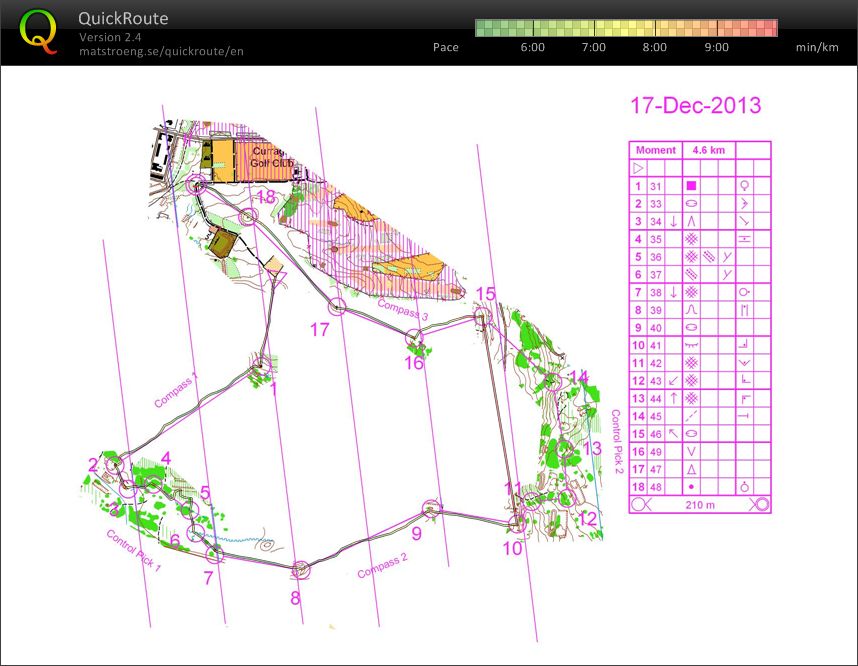The height and width of the screenshot is (666, 858).
Task: Click the Moment header cell in control table
Action: (x=656, y=150)
